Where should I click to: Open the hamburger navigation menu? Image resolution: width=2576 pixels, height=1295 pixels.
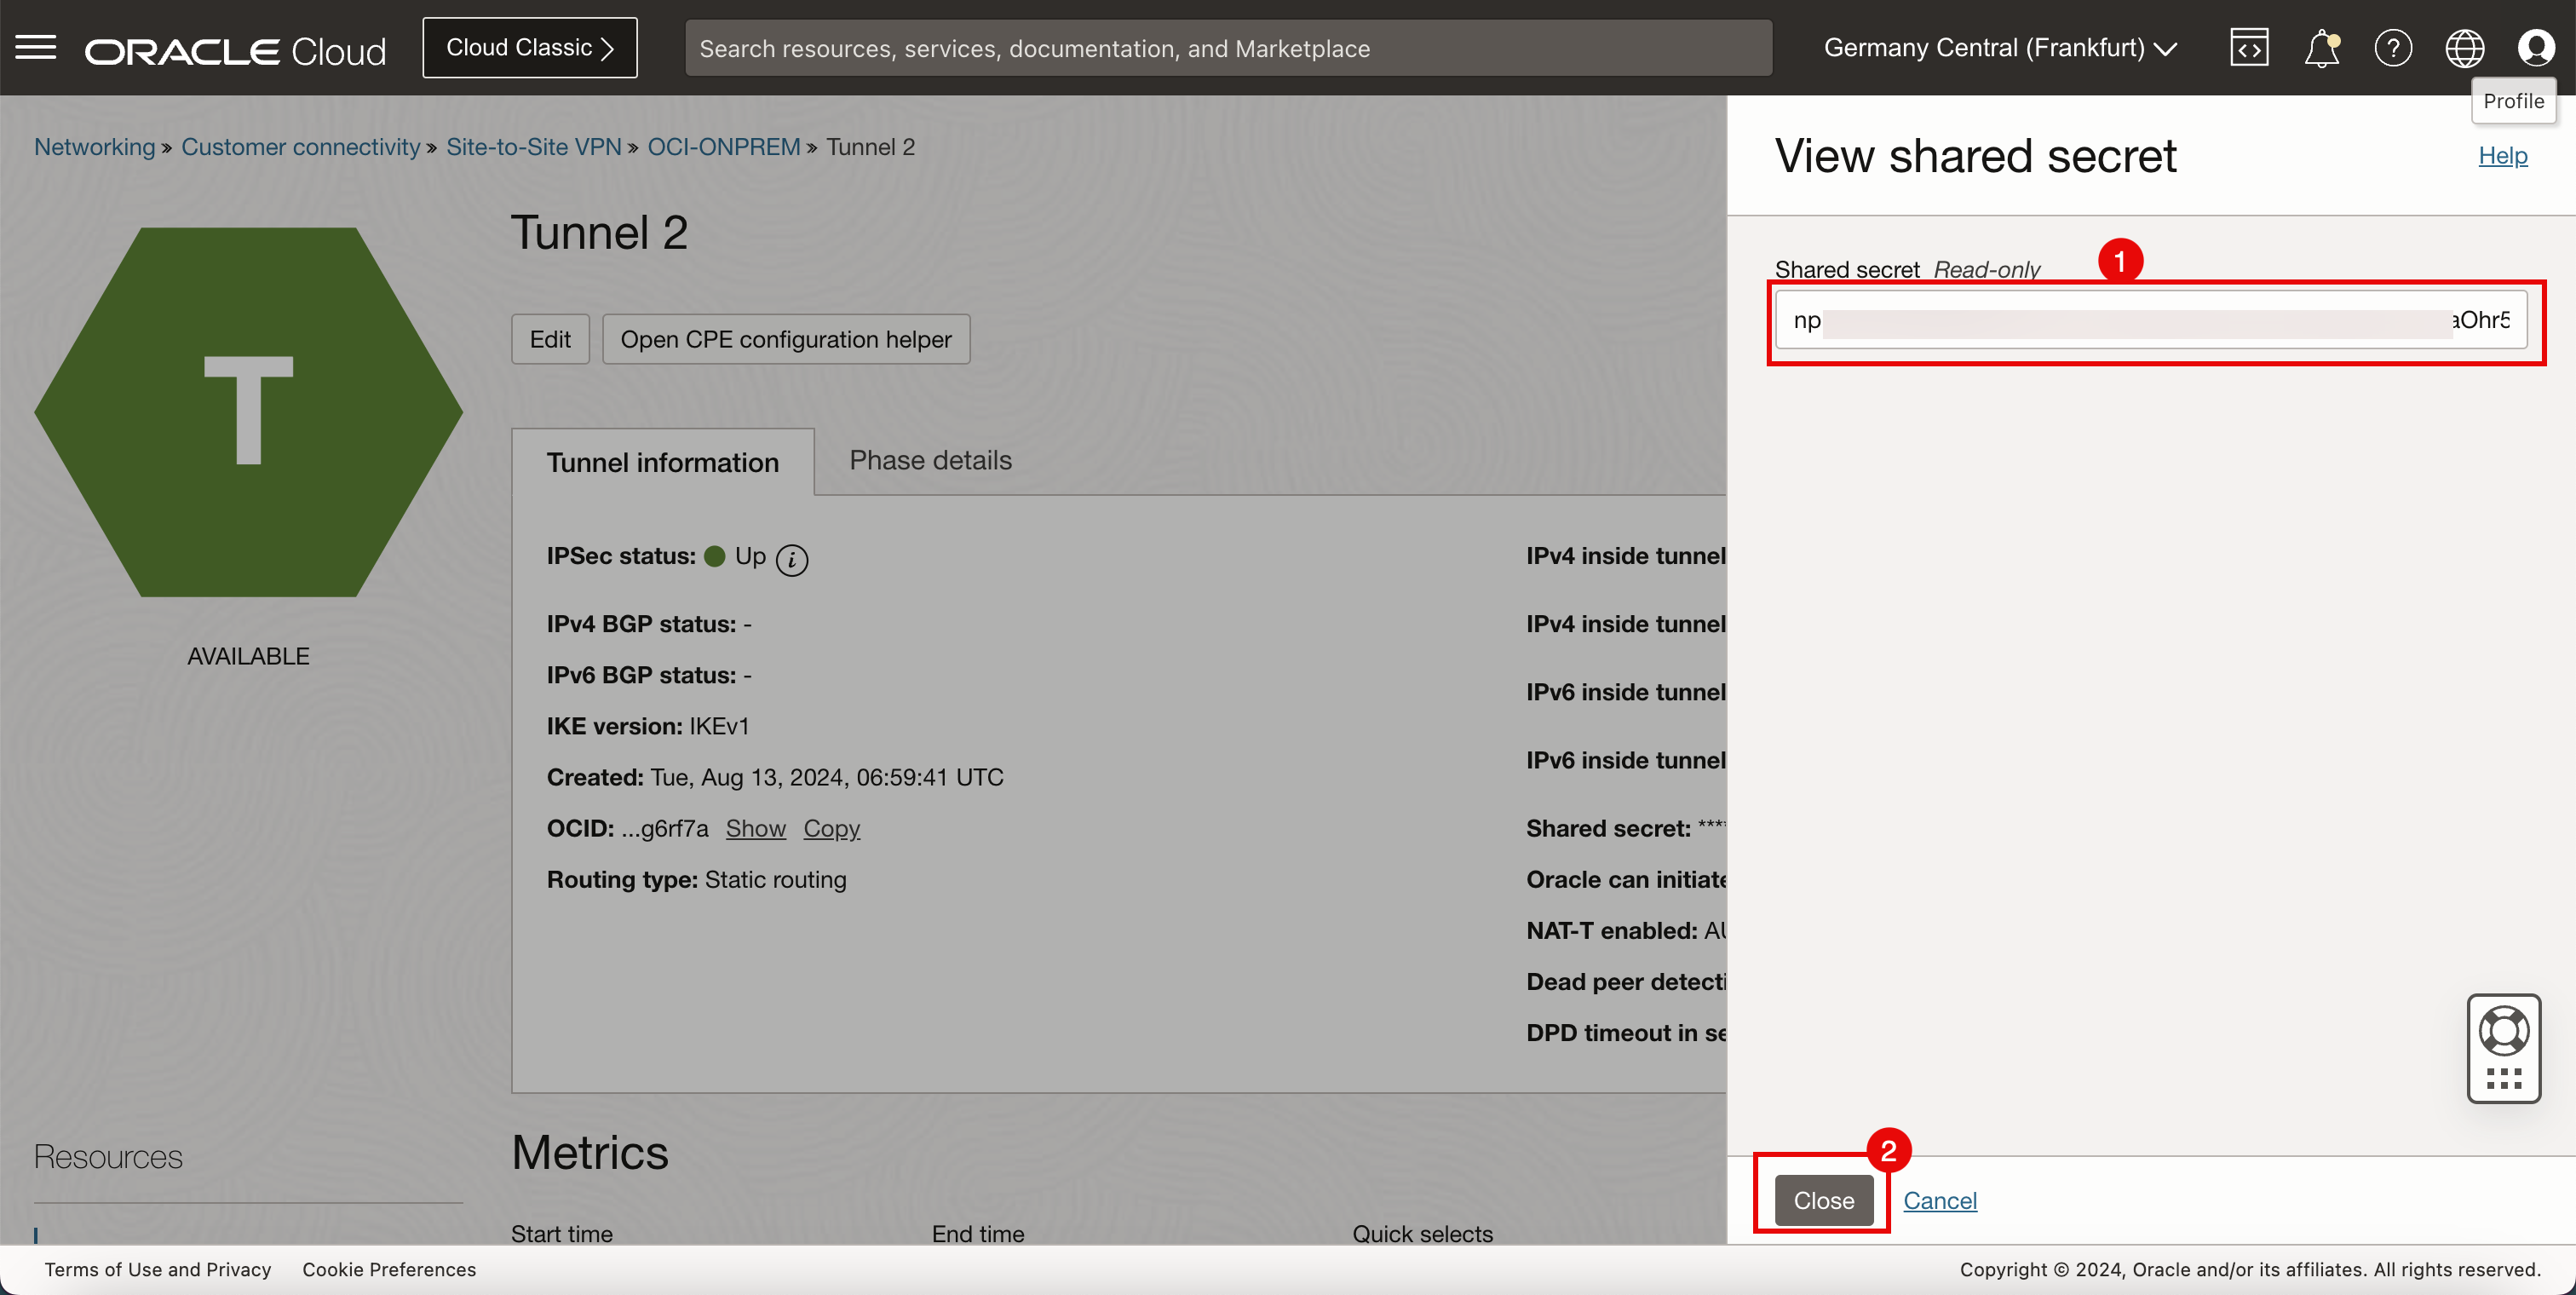[36, 47]
